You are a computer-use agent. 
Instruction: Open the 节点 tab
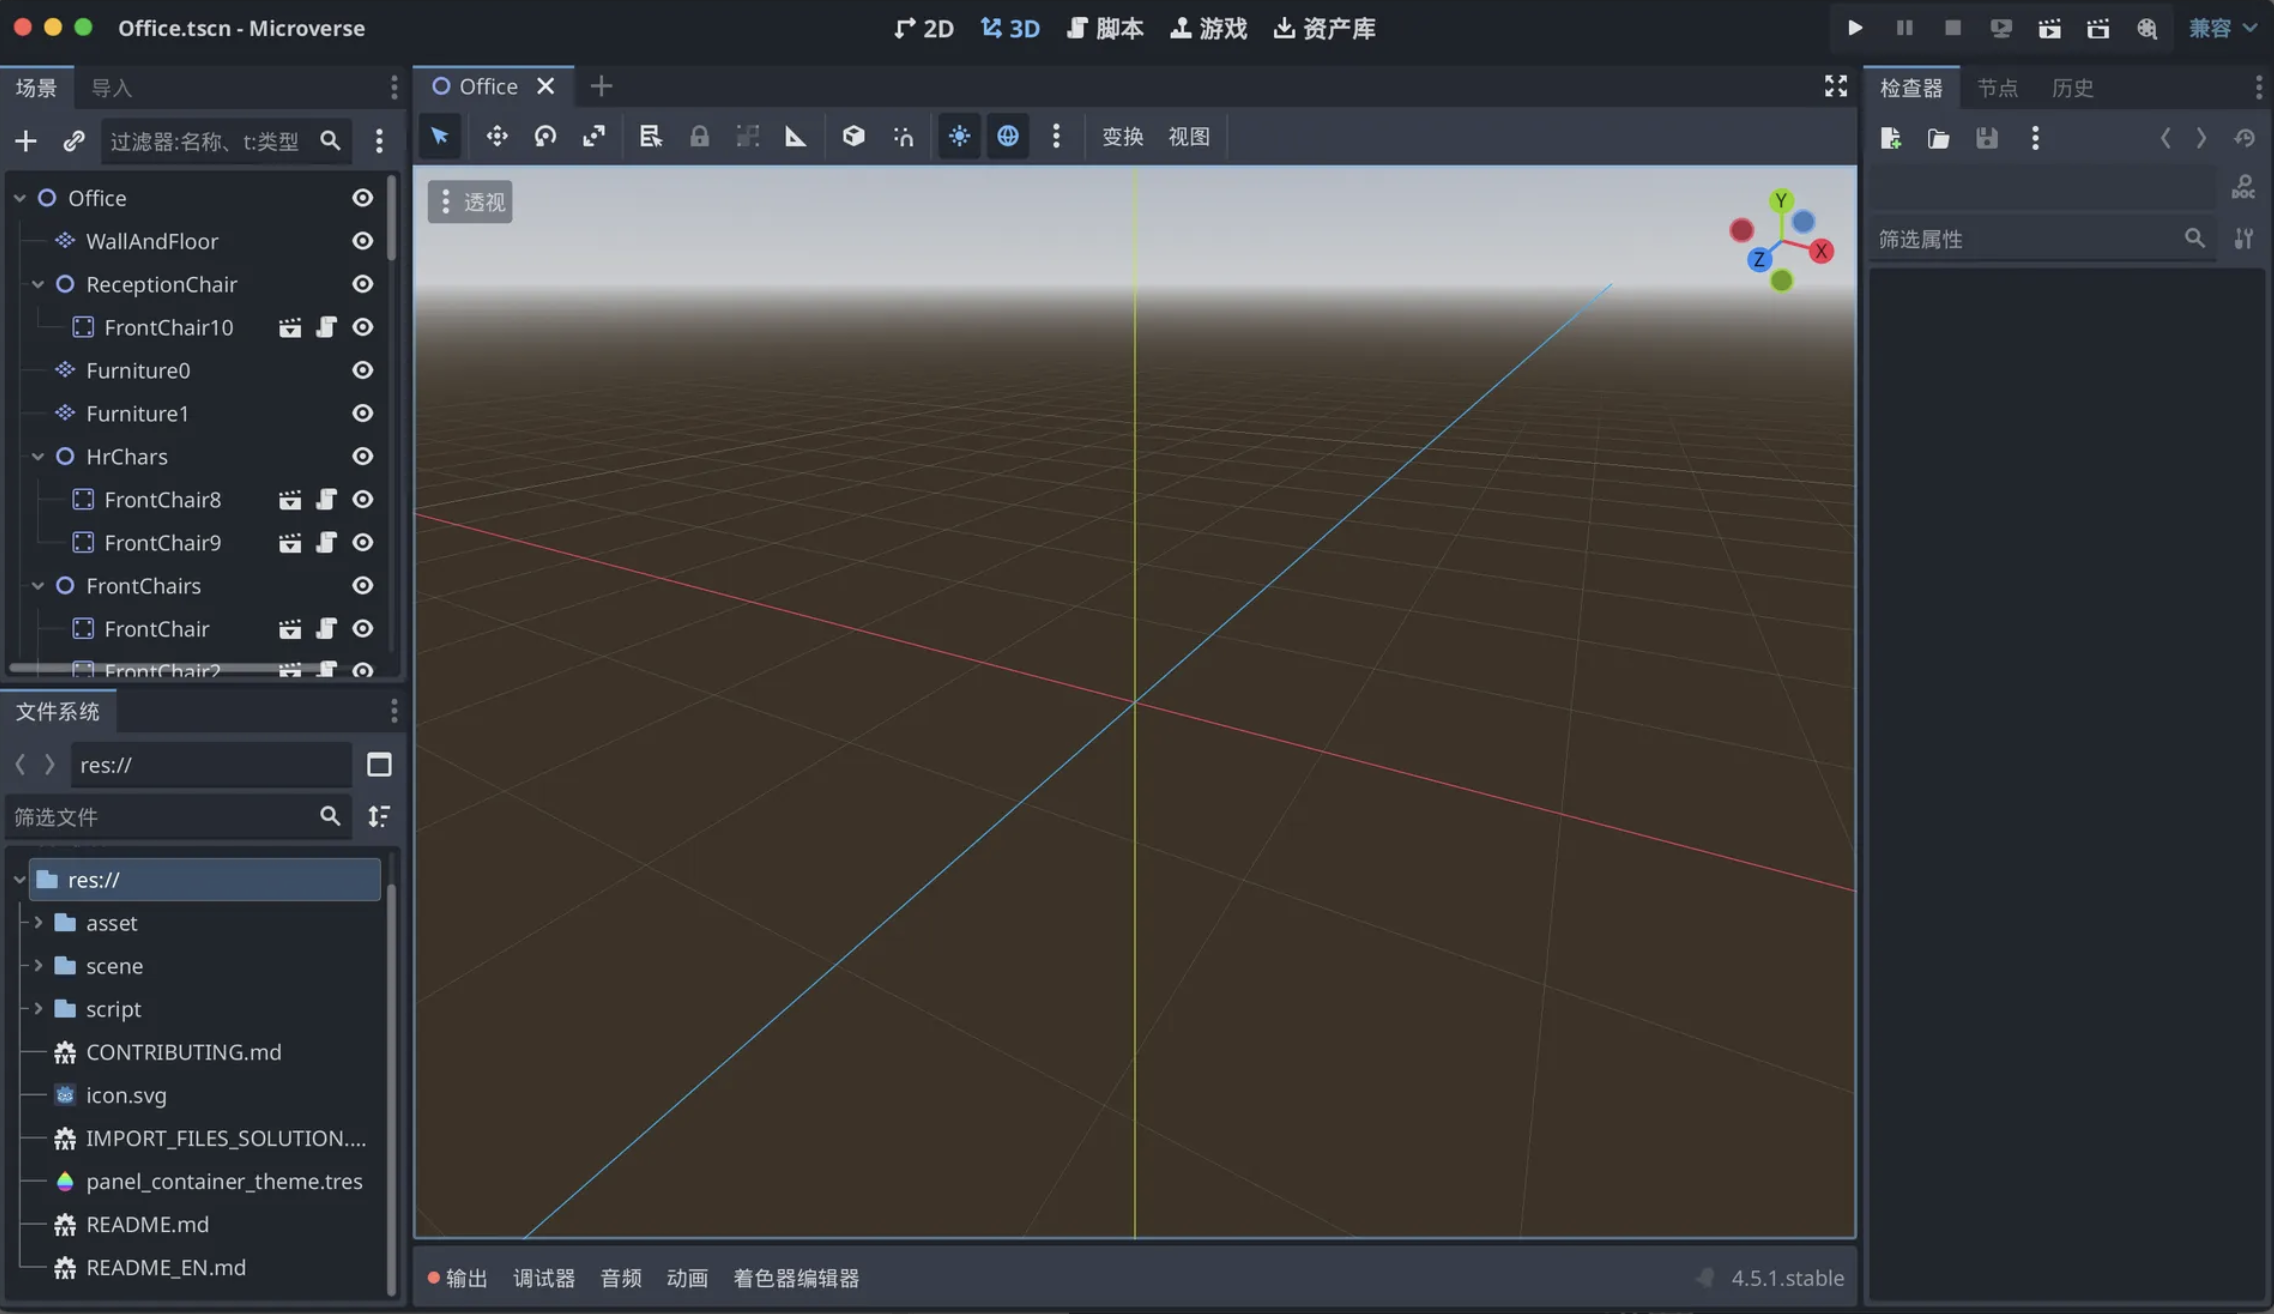pos(1997,88)
